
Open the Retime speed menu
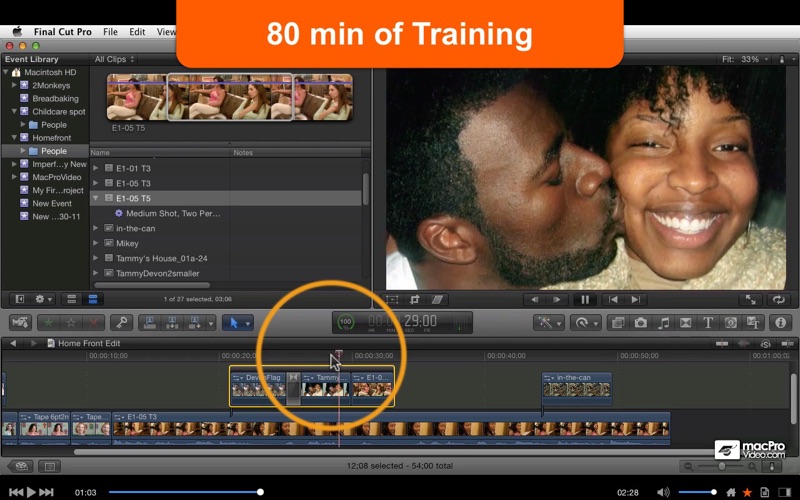[585, 322]
